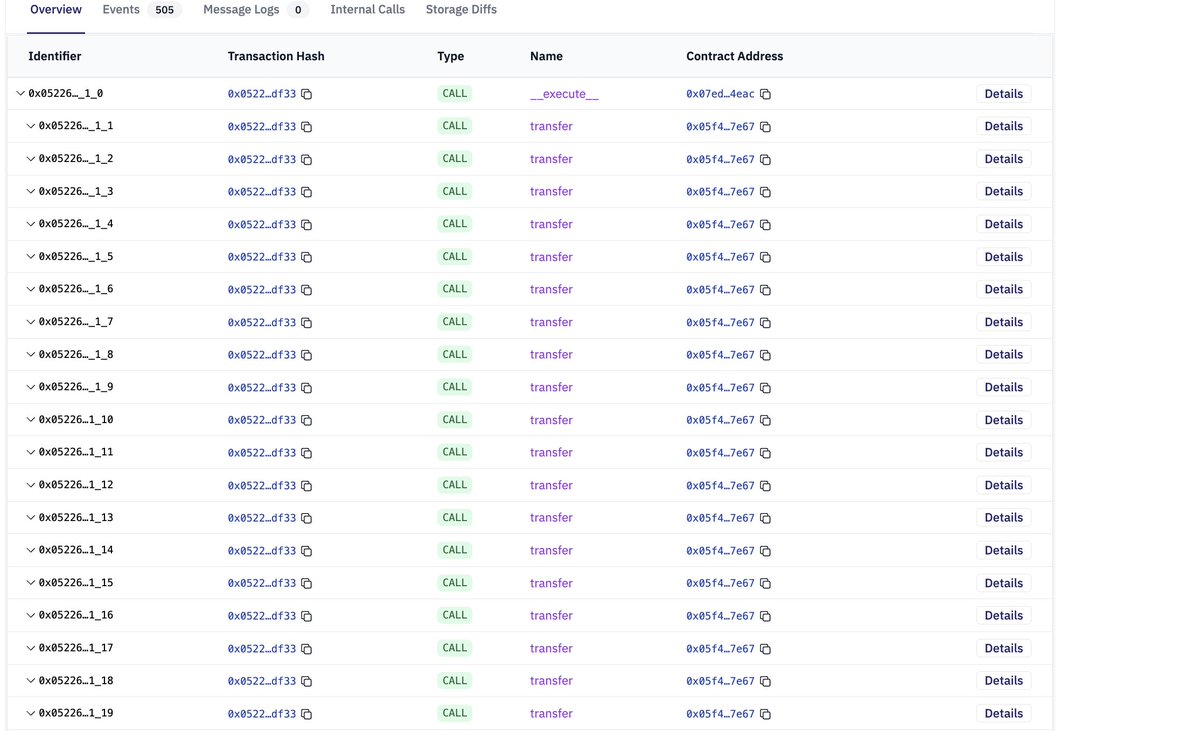Open Details for row 0x05226…1_18

click(x=1003, y=681)
